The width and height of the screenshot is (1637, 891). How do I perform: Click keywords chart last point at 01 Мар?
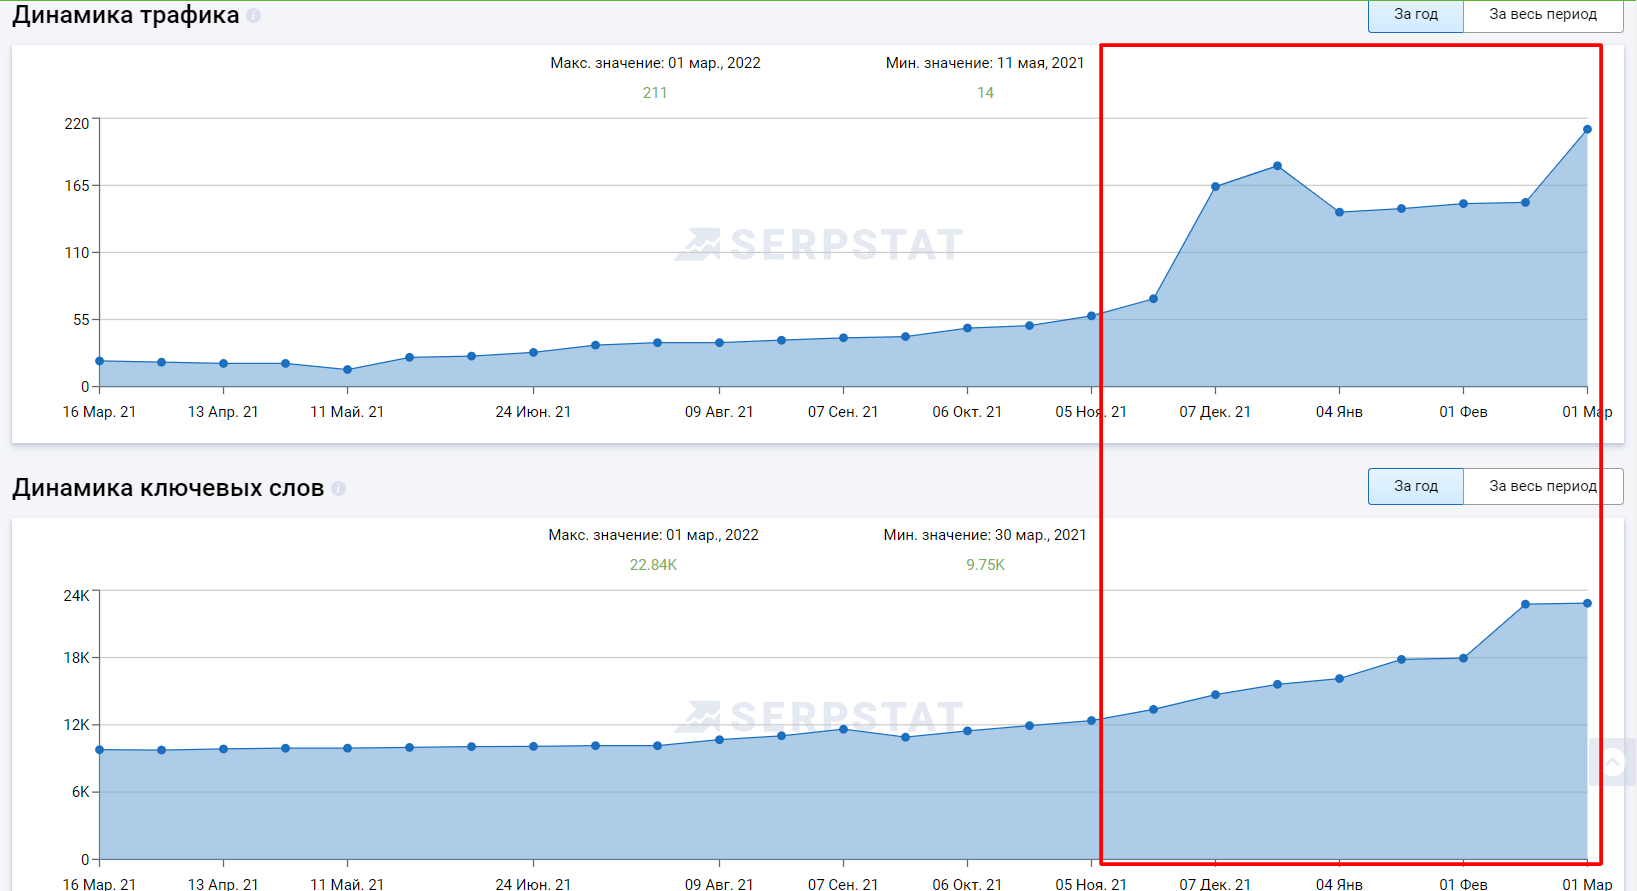pyautogui.click(x=1587, y=603)
